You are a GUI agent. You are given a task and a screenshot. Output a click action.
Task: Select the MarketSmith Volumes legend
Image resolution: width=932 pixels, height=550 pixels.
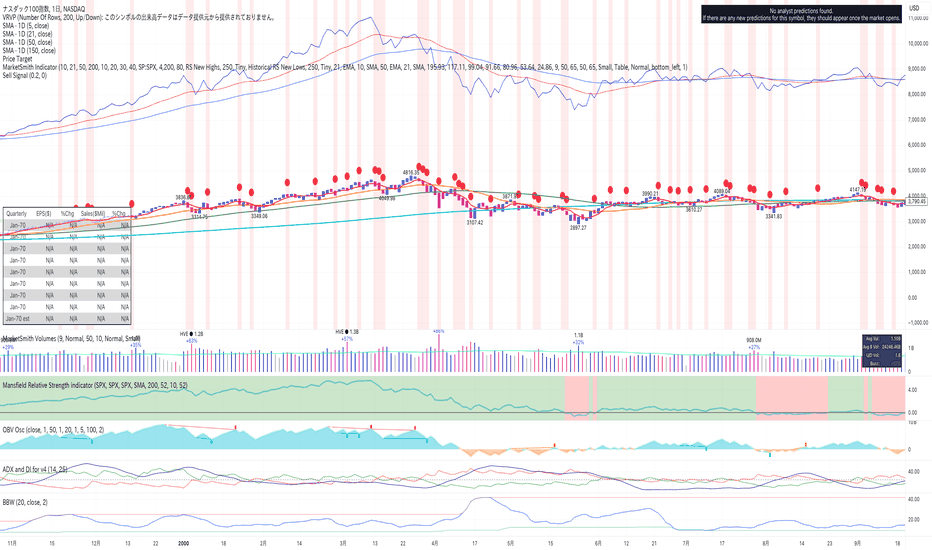(71, 338)
